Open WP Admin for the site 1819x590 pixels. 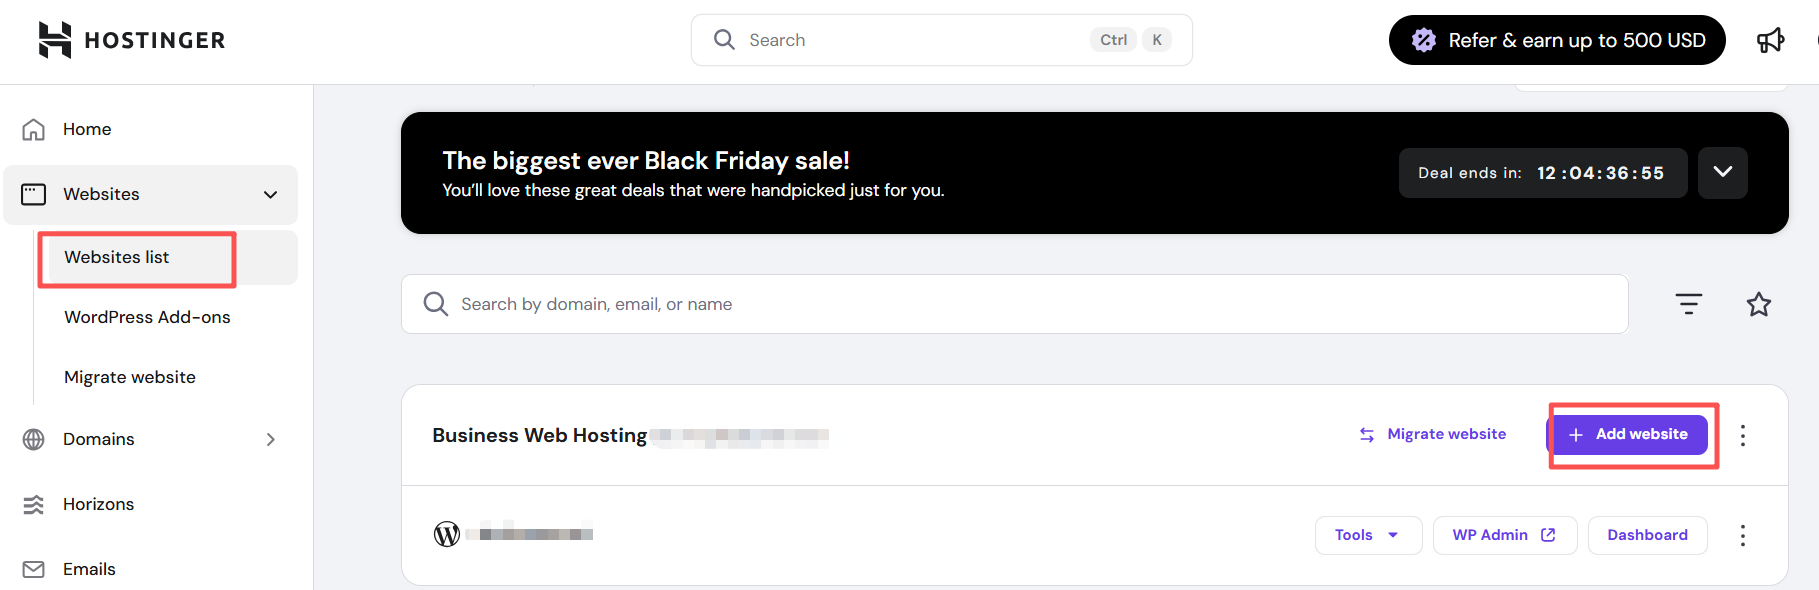(1503, 535)
